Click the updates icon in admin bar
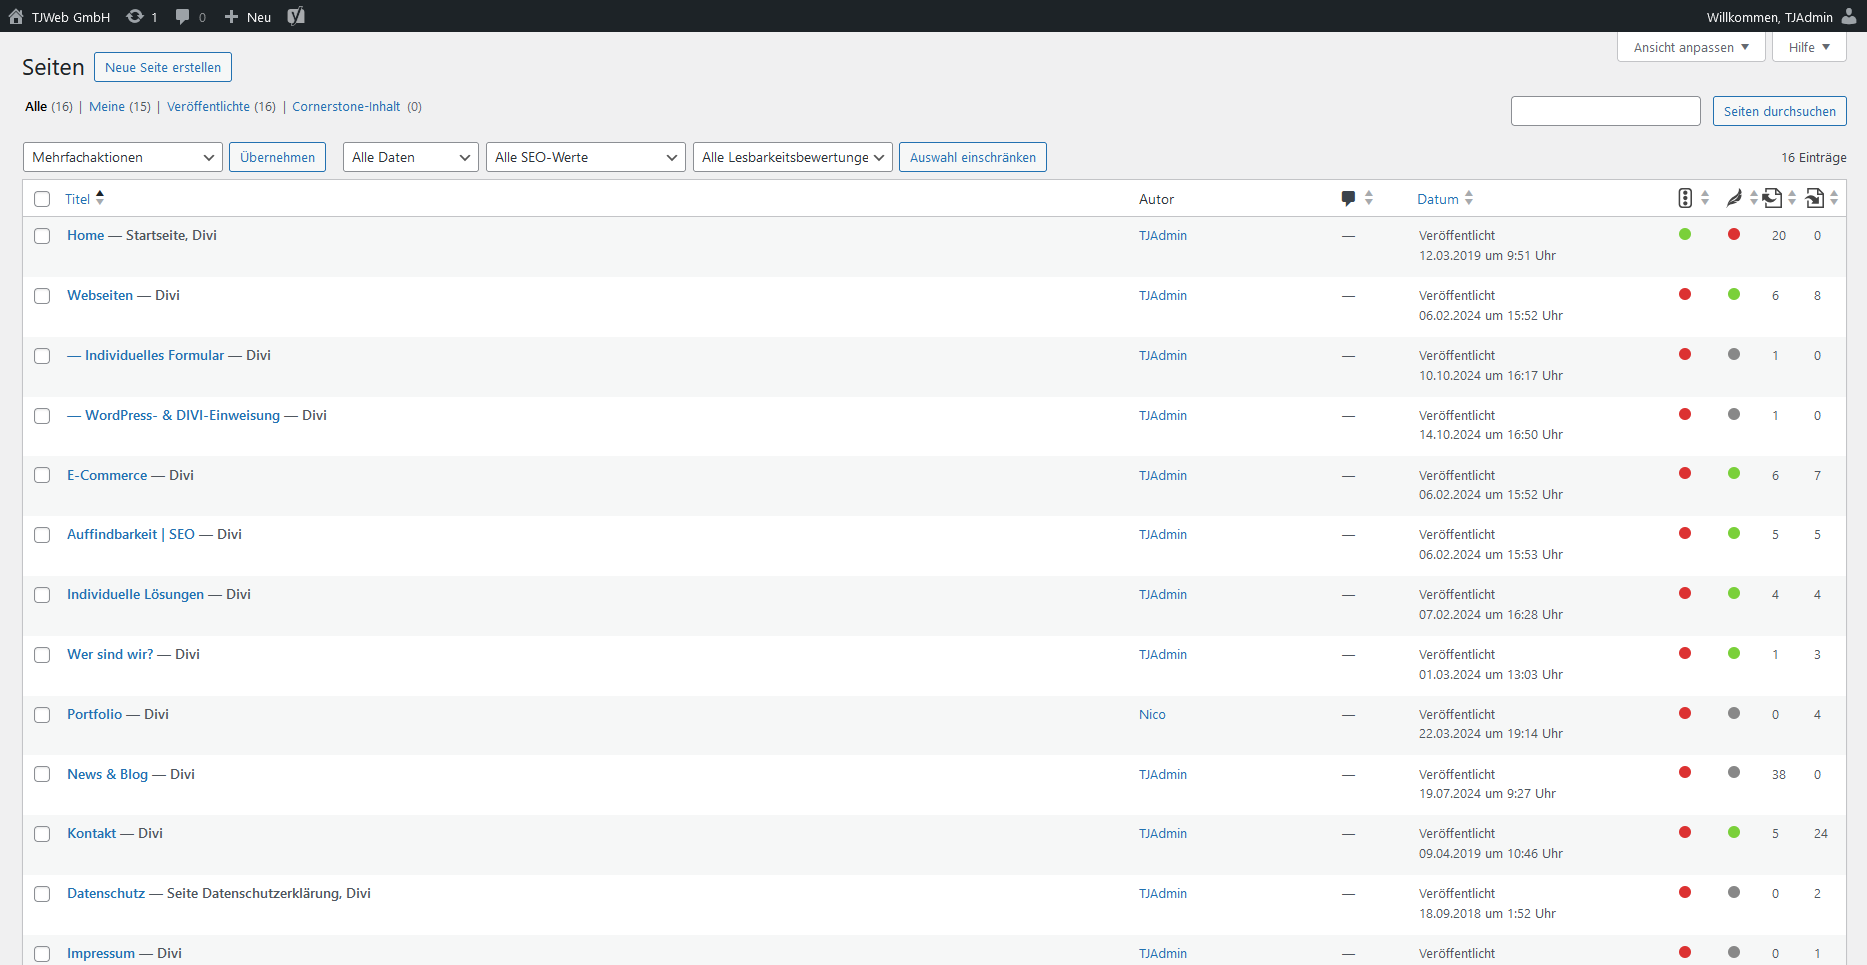This screenshot has width=1867, height=965. click(x=135, y=16)
